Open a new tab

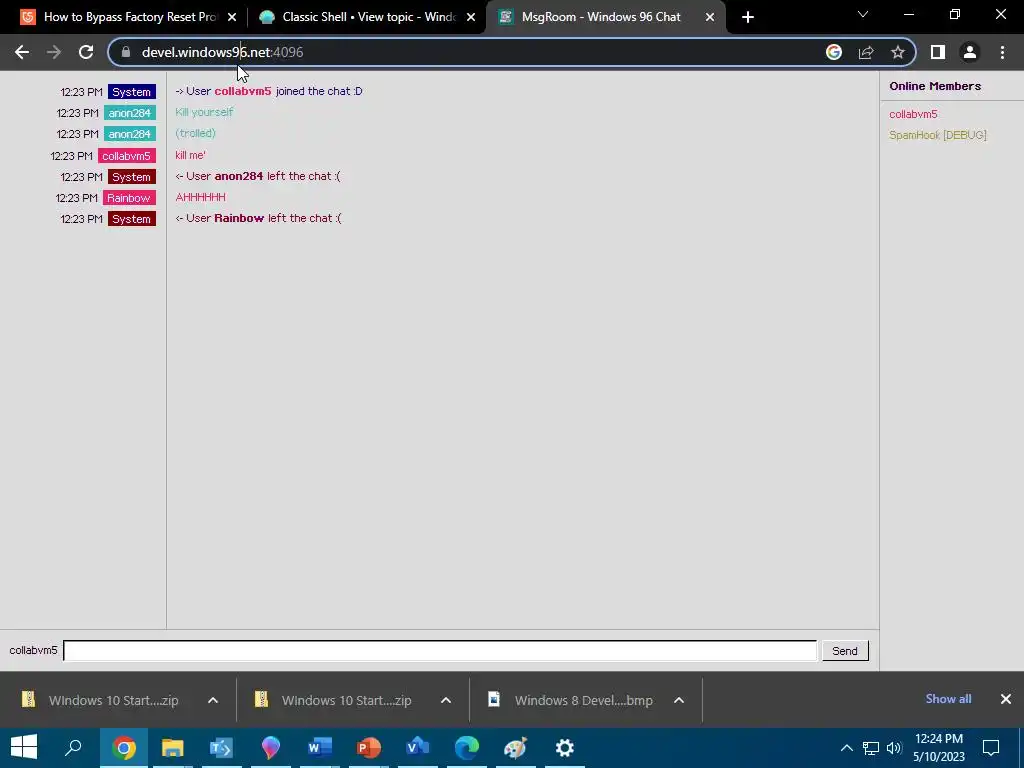click(748, 17)
